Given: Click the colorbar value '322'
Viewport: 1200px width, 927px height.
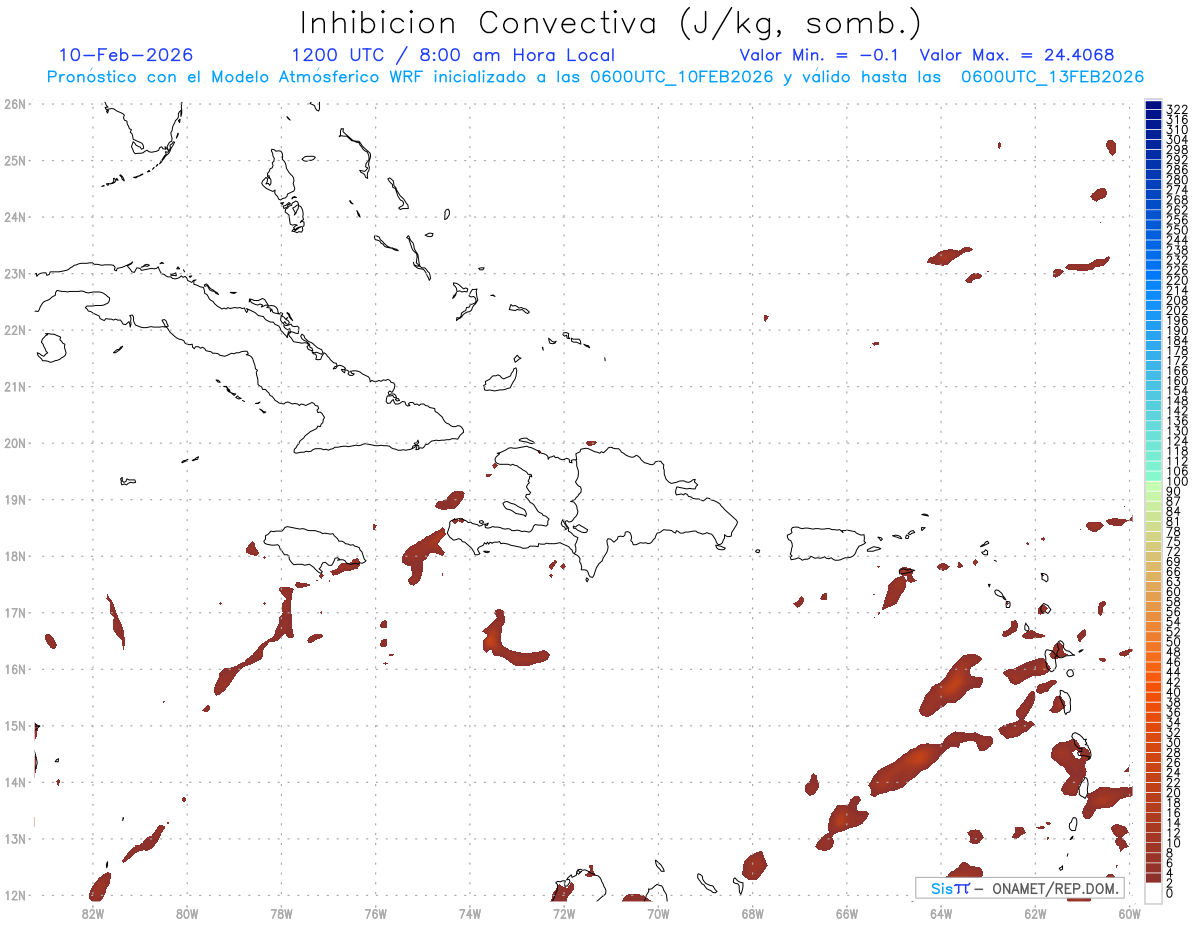Looking at the screenshot, I should click(1177, 109).
